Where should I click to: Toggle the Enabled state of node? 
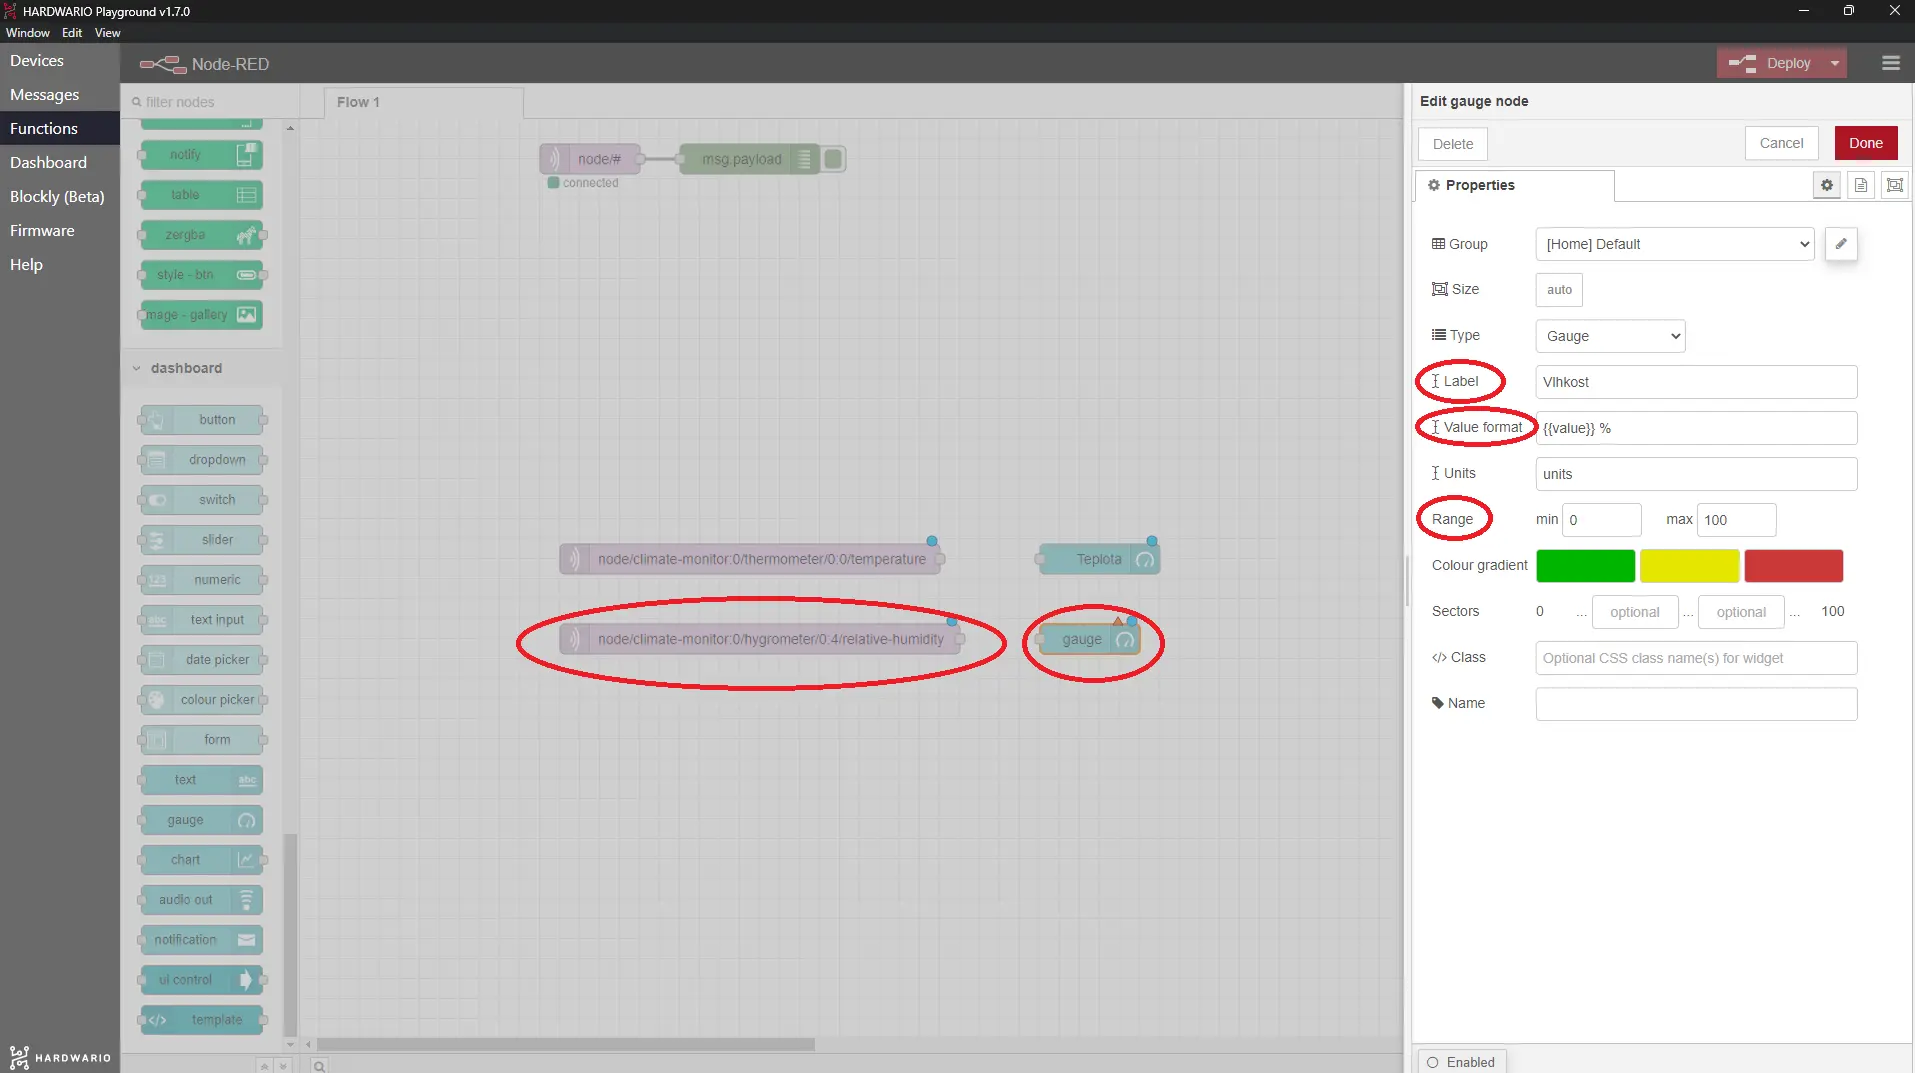pyautogui.click(x=1461, y=1062)
